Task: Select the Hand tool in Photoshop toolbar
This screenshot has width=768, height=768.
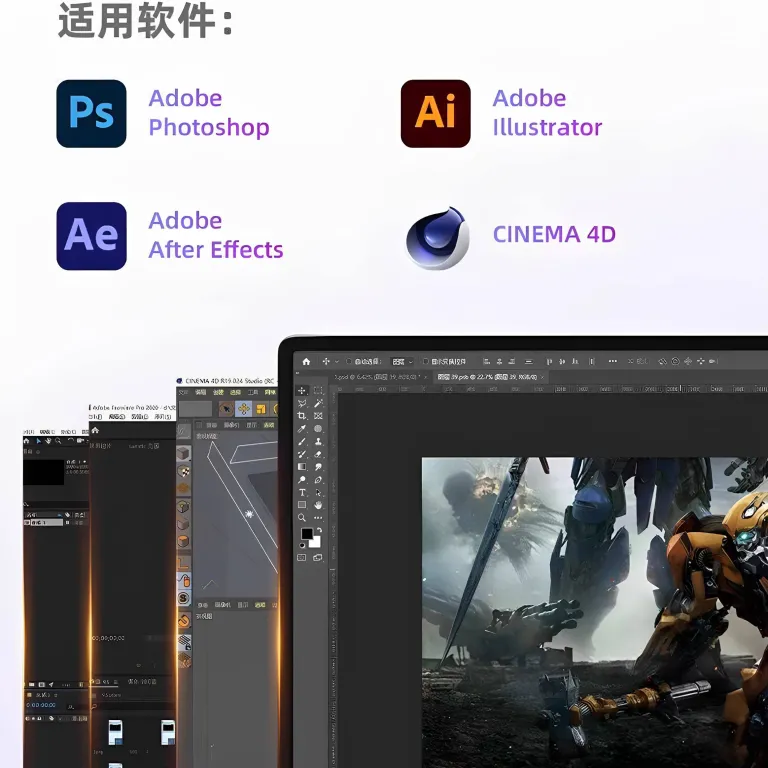Action: pos(318,505)
